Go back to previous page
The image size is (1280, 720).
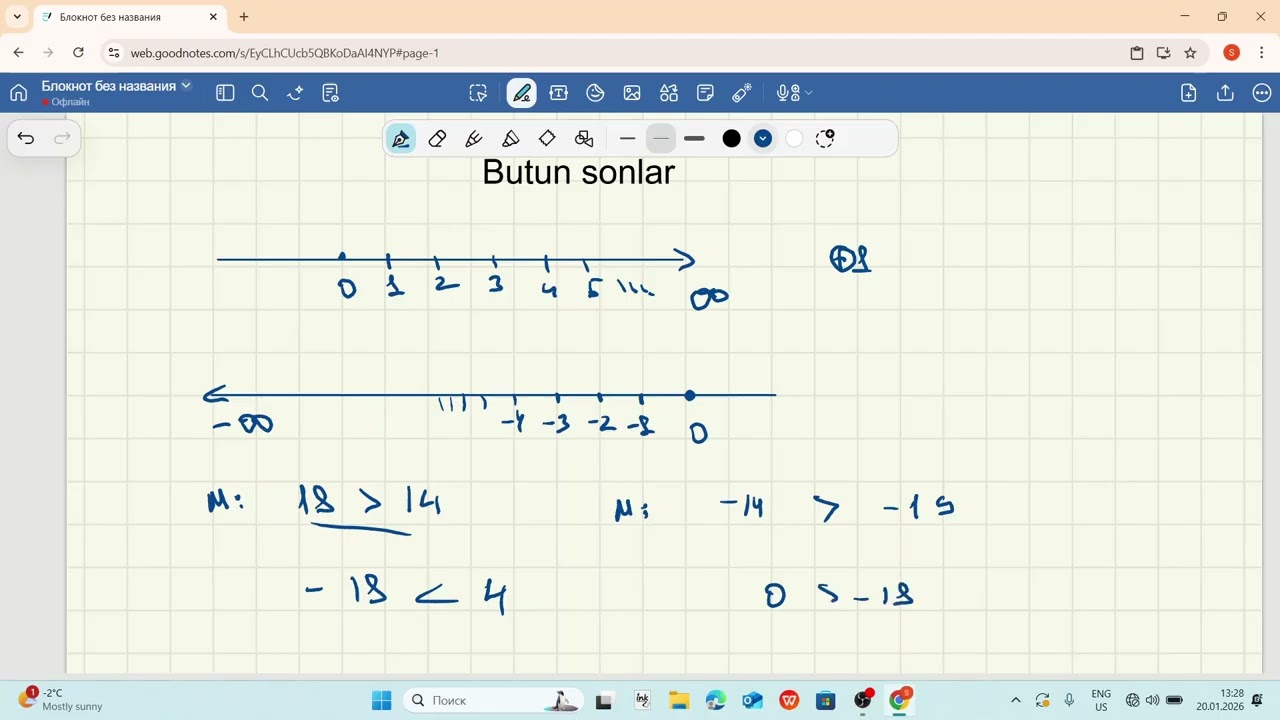[x=18, y=53]
